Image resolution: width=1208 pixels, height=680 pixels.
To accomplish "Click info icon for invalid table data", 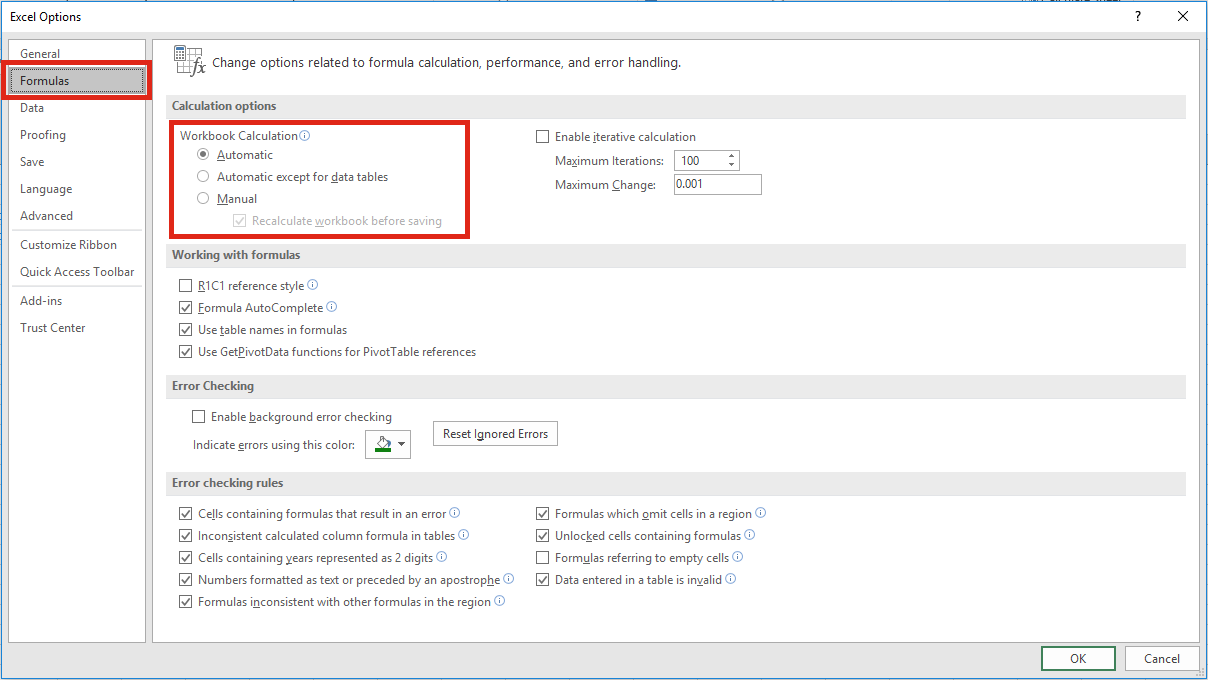I will pyautogui.click(x=731, y=579).
